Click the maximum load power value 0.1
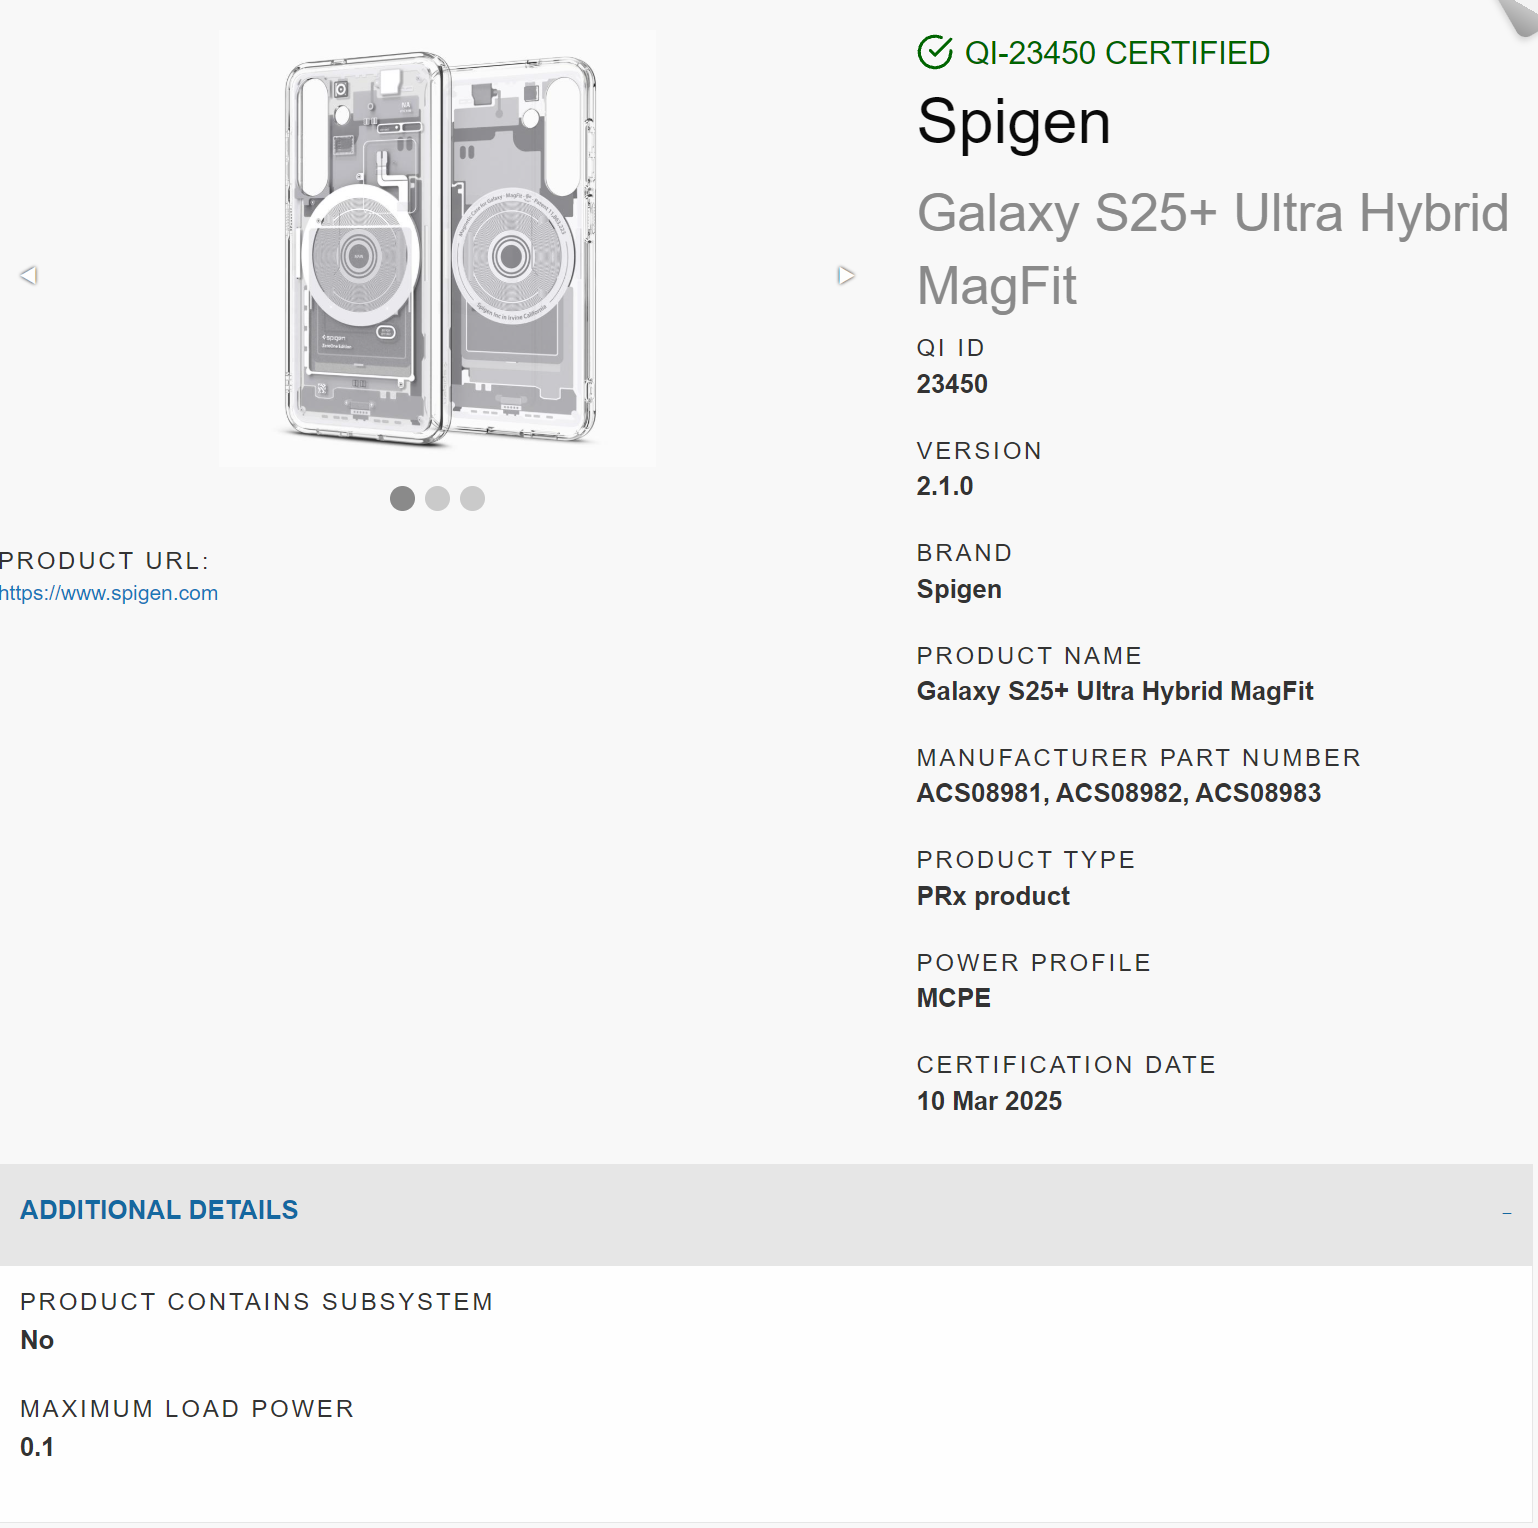The image size is (1538, 1528). click(x=37, y=1447)
